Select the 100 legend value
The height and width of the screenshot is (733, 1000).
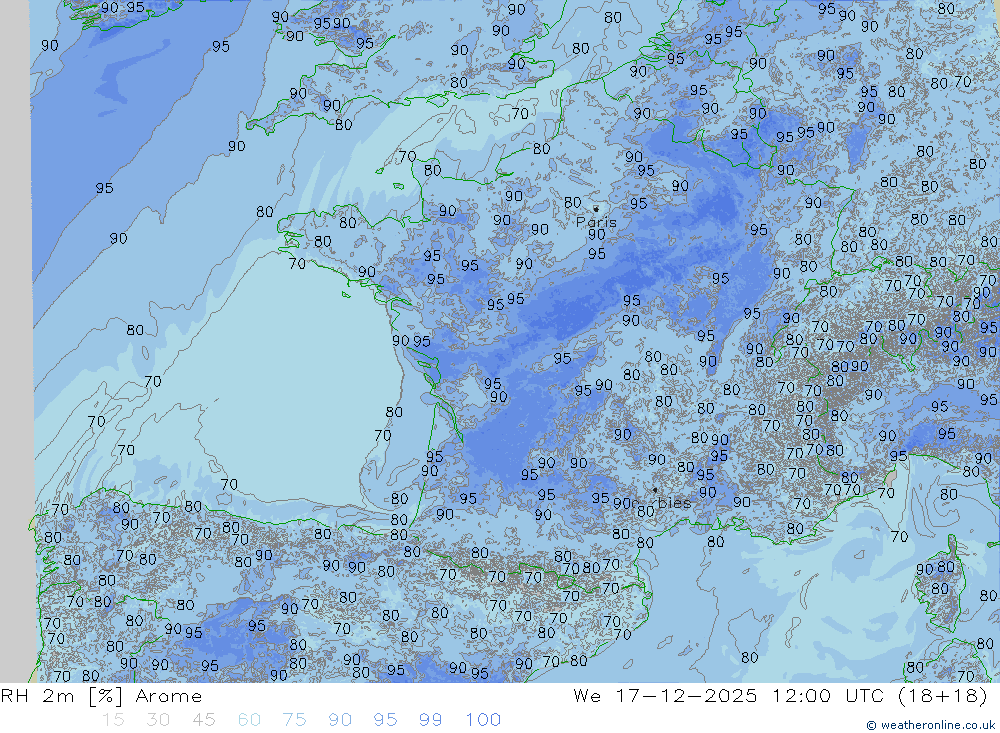(483, 719)
